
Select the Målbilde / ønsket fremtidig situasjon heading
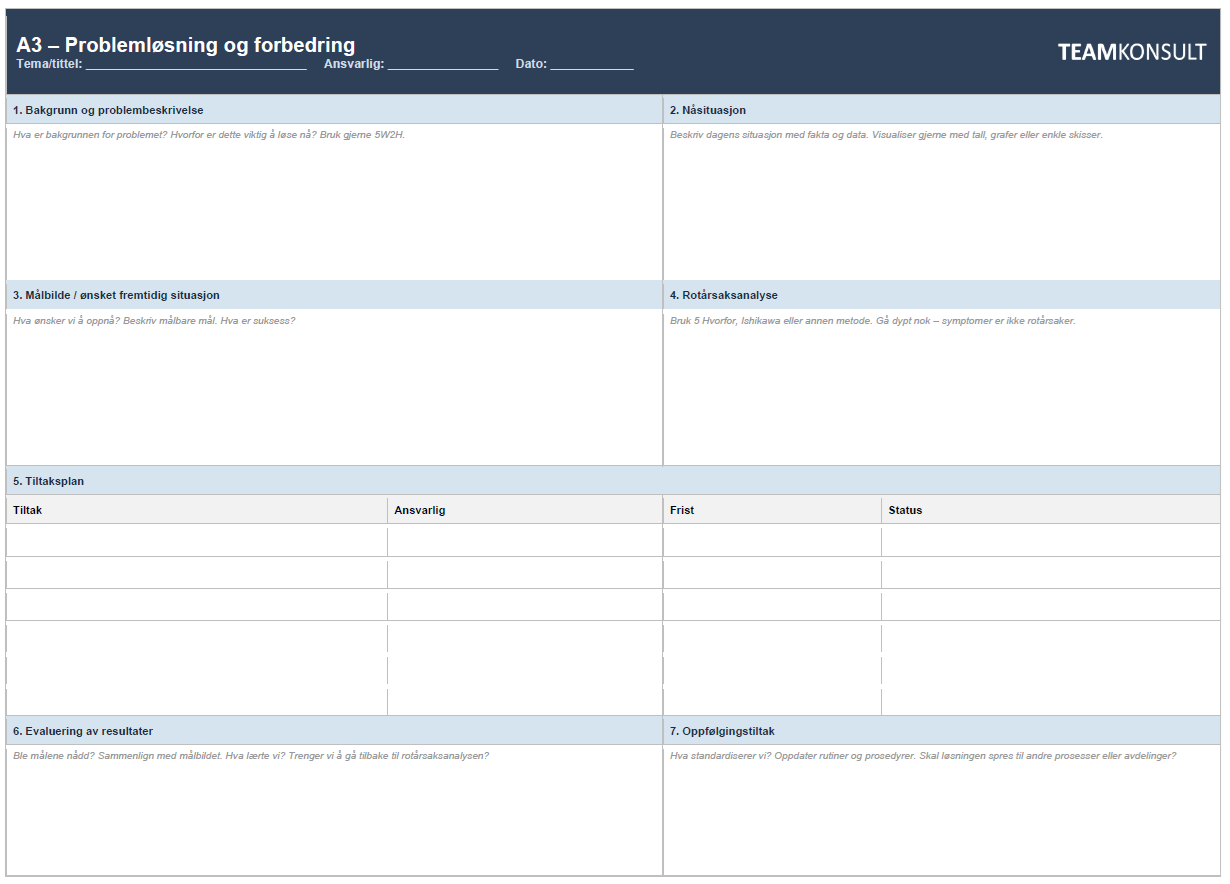[x=116, y=295]
